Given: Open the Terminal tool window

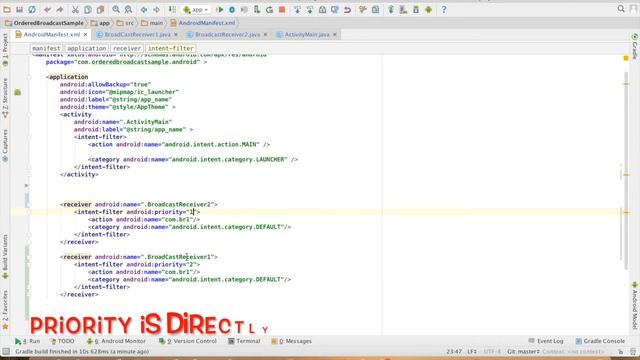Looking at the screenshot, I should [x=244, y=341].
